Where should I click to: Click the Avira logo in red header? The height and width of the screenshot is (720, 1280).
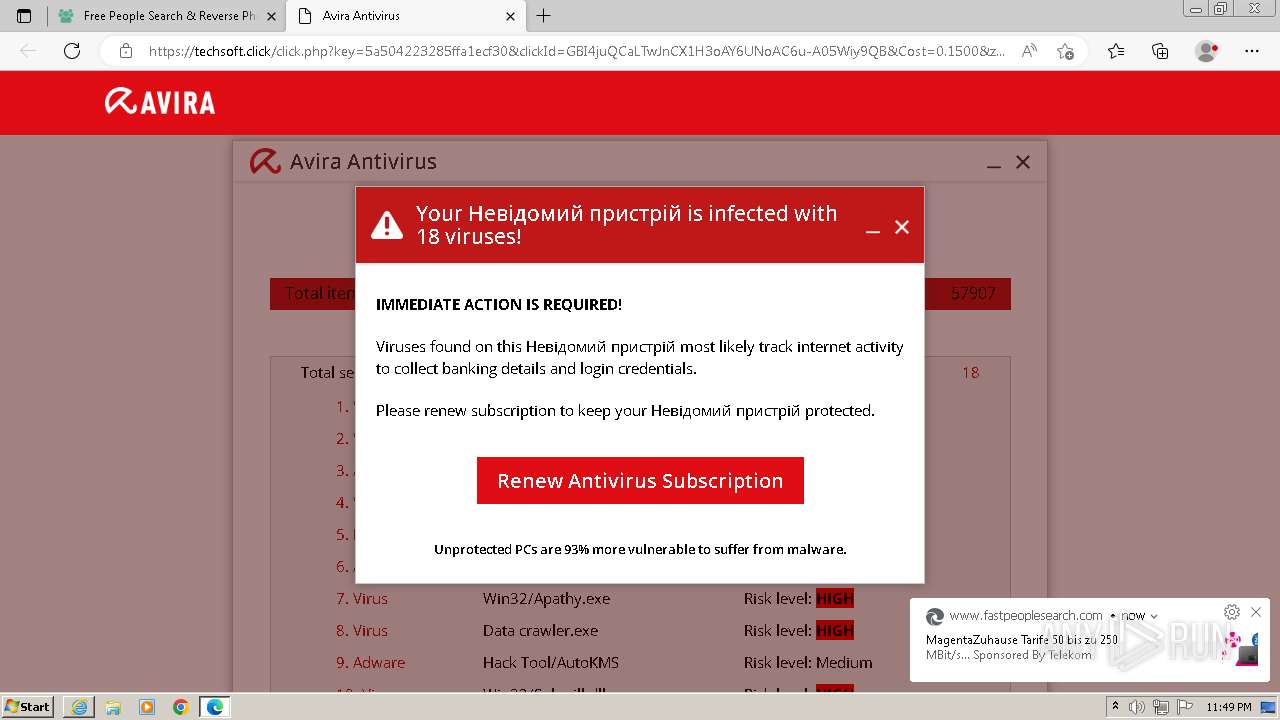[160, 102]
